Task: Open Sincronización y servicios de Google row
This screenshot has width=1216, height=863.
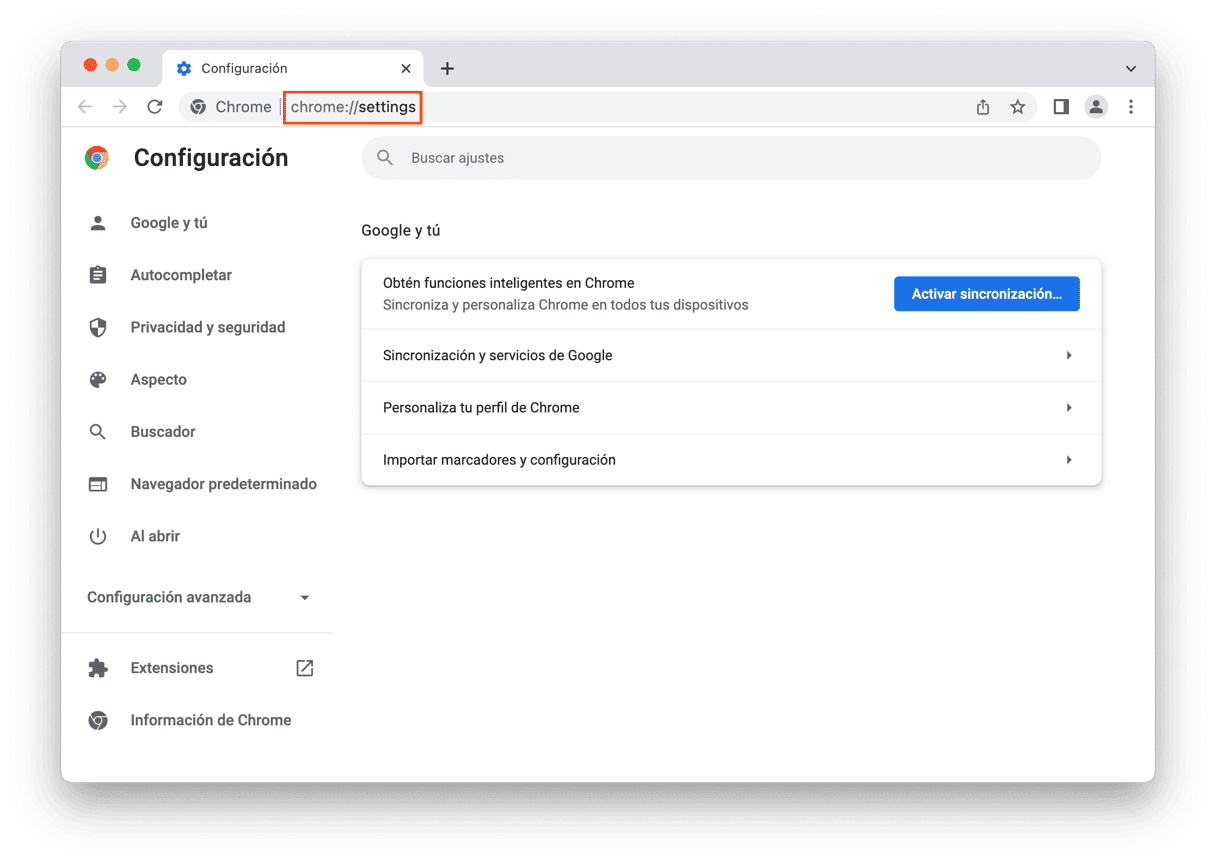Action: pyautogui.click(x=731, y=355)
